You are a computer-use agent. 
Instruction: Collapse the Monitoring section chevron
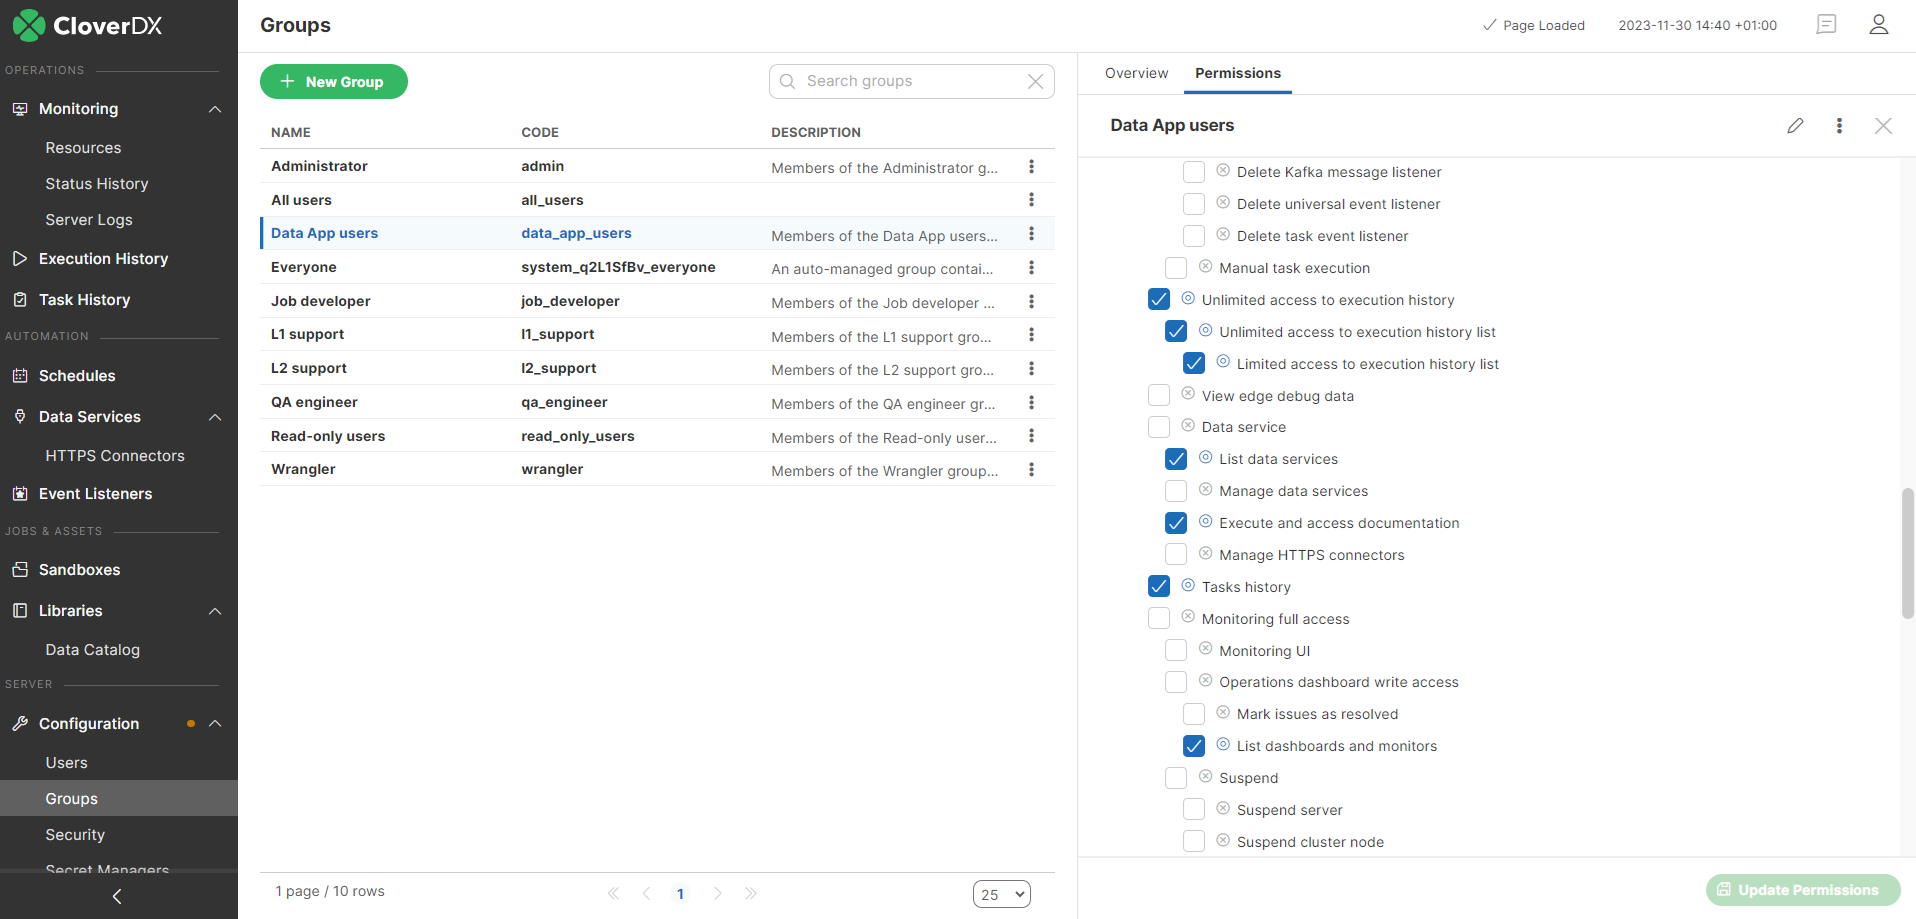tap(214, 109)
